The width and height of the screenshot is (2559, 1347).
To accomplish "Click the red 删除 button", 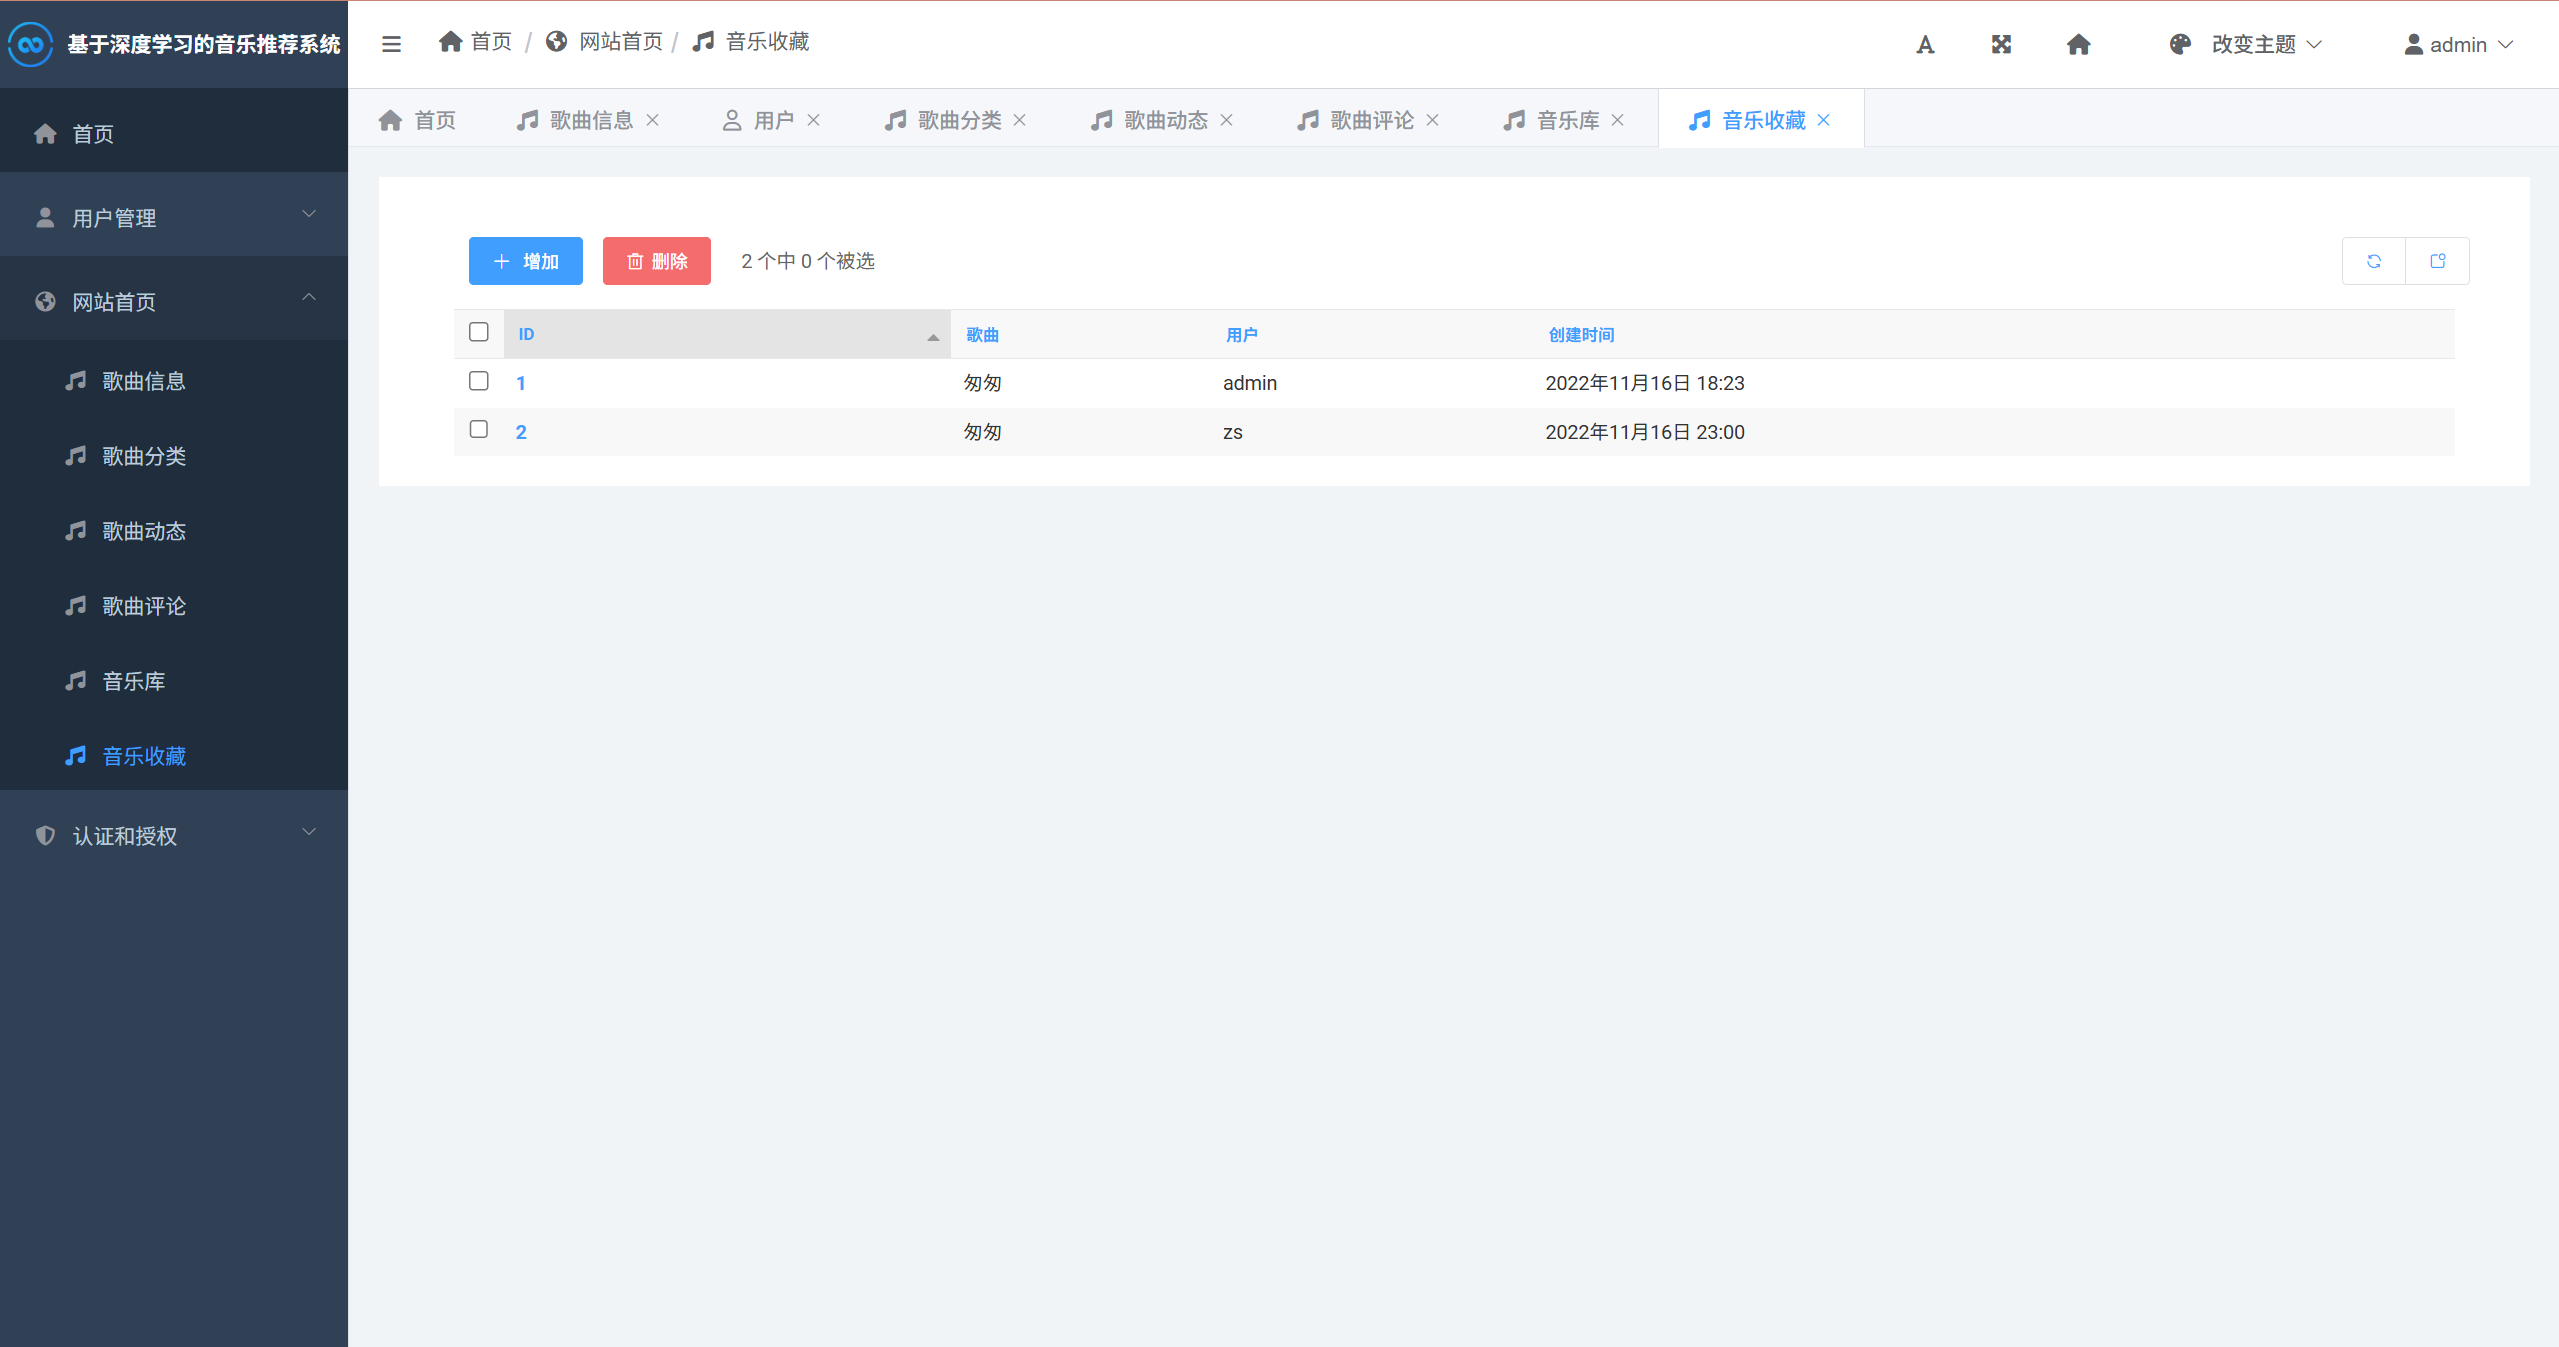I will pos(657,261).
